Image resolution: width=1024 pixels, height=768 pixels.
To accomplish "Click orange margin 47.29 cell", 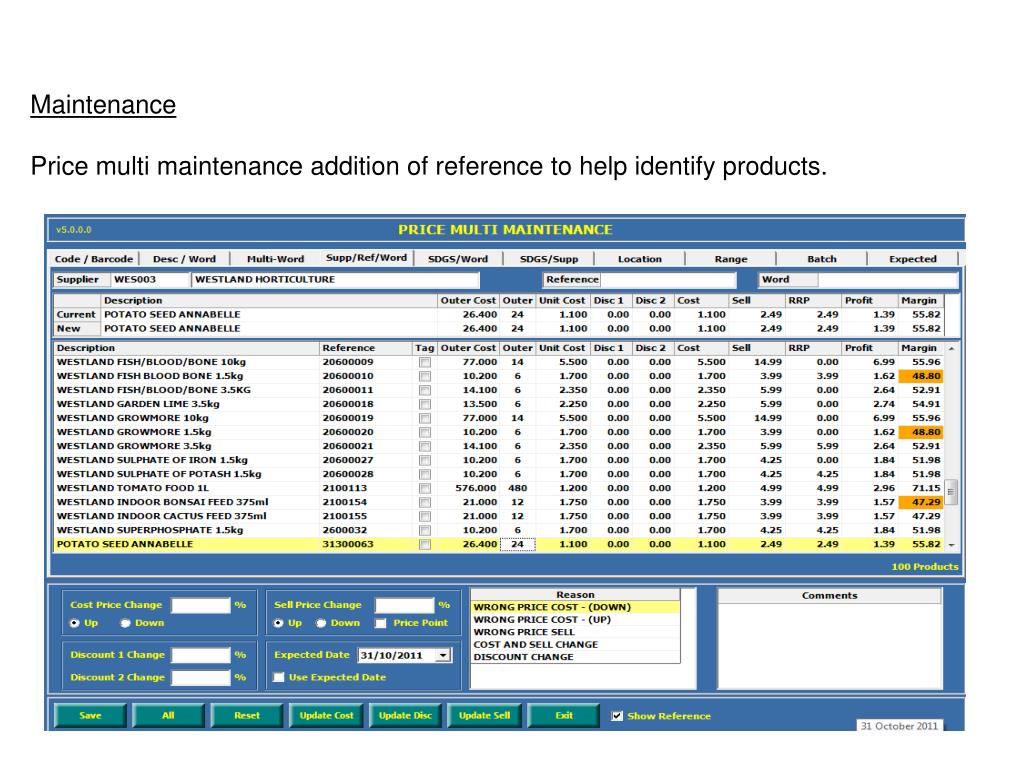I will (x=920, y=502).
